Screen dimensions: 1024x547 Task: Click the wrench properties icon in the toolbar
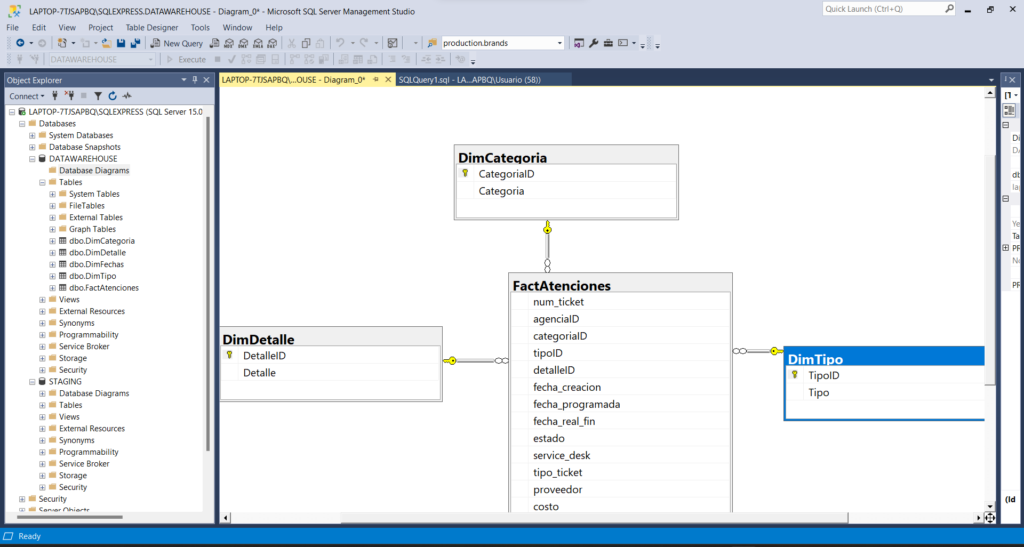[x=593, y=43]
